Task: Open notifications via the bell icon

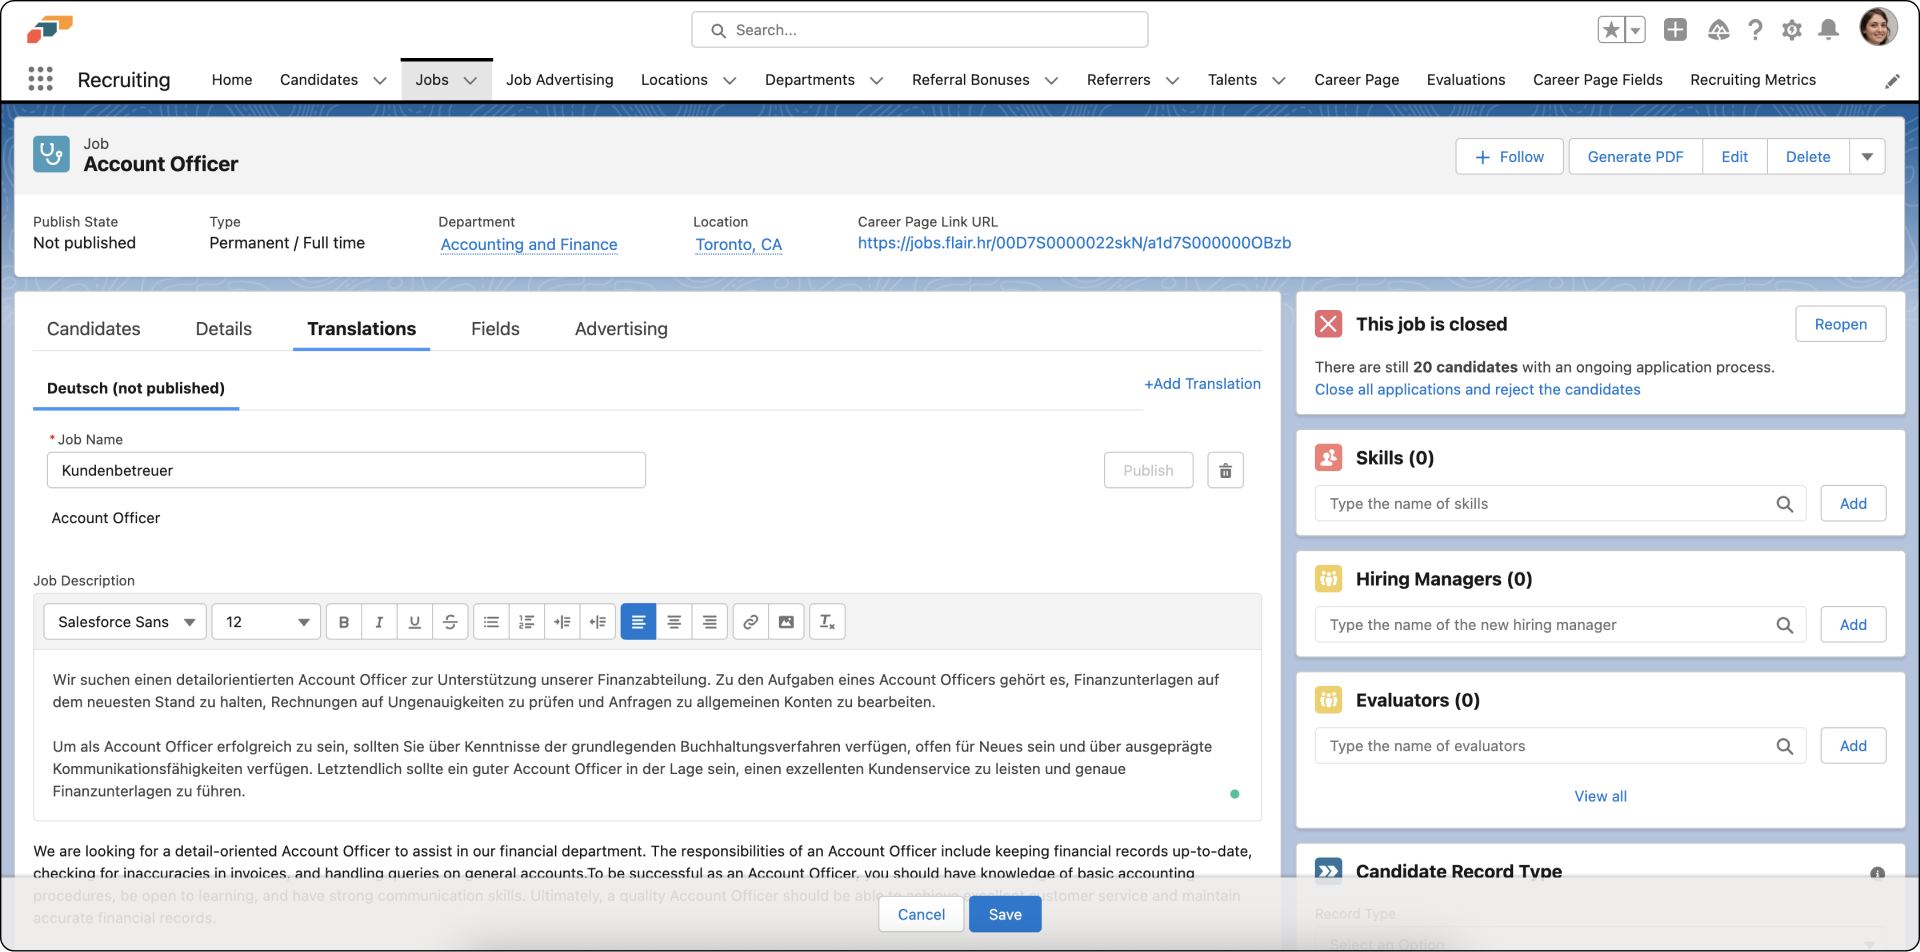Action: (1828, 30)
